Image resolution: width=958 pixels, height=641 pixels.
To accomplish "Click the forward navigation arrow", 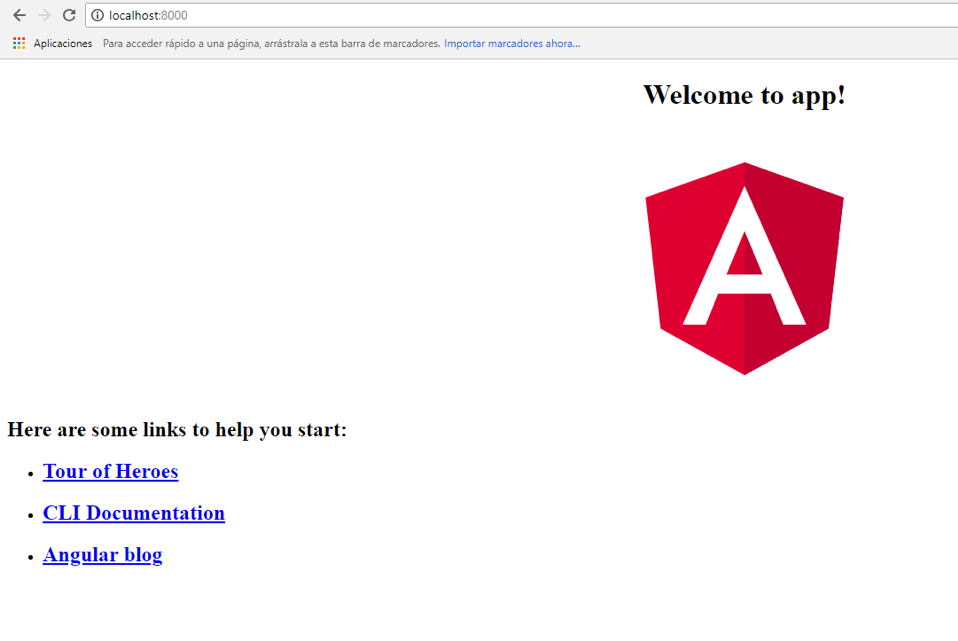I will (x=44, y=15).
